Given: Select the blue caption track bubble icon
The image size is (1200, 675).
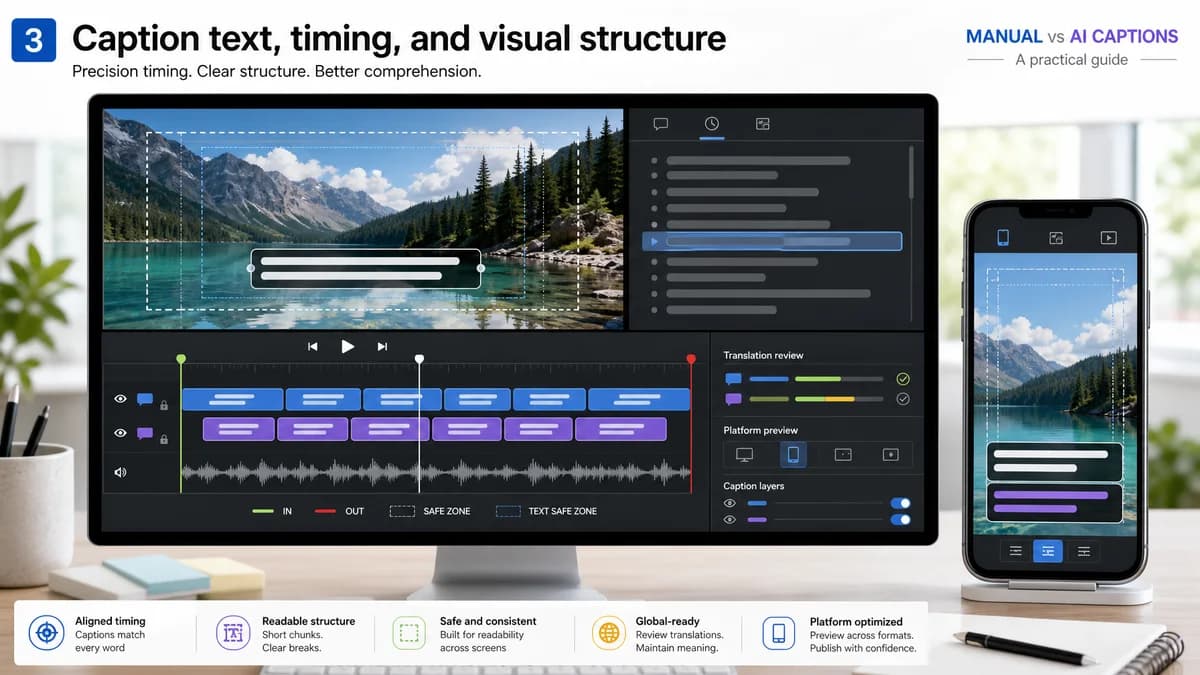Looking at the screenshot, I should 145,400.
